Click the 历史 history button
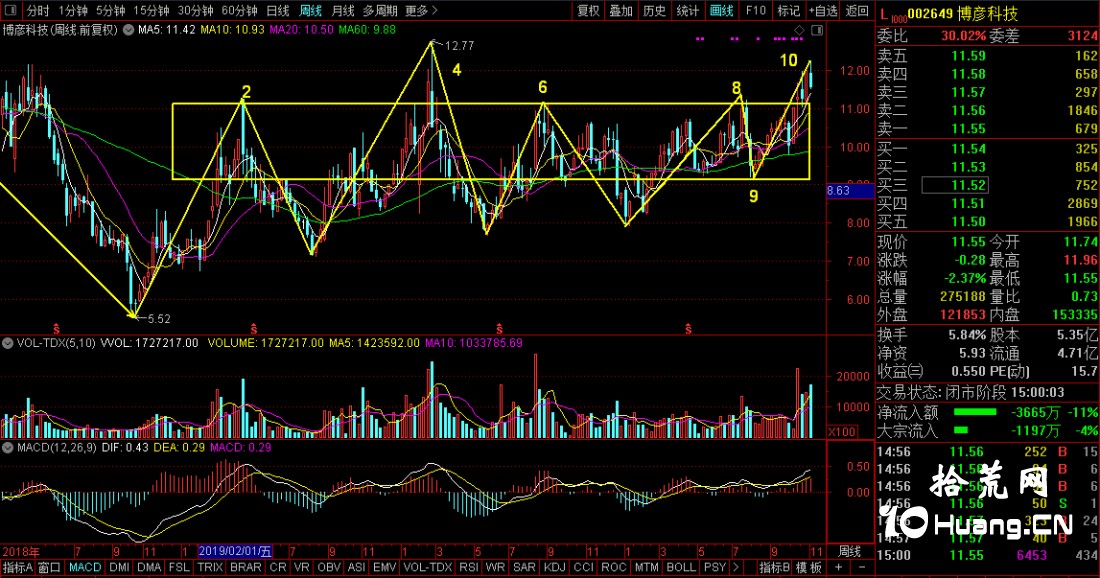The height and width of the screenshot is (578, 1100). click(x=655, y=11)
